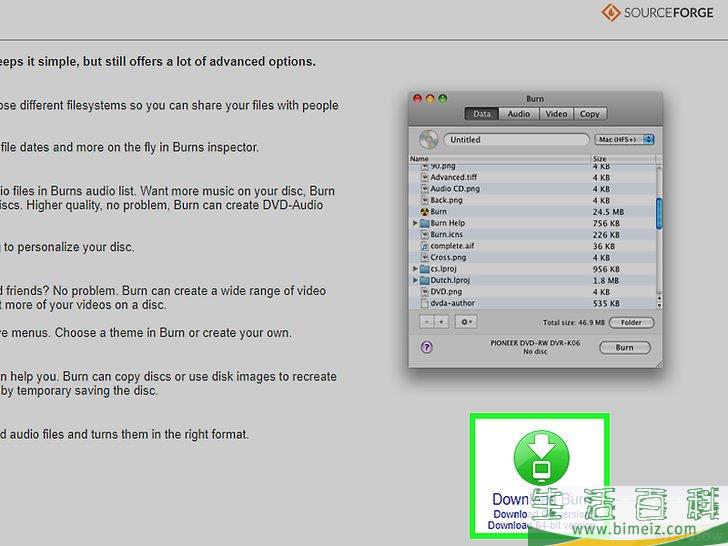Click the purple help question mark button
The height and width of the screenshot is (546, 728).
tap(426, 347)
